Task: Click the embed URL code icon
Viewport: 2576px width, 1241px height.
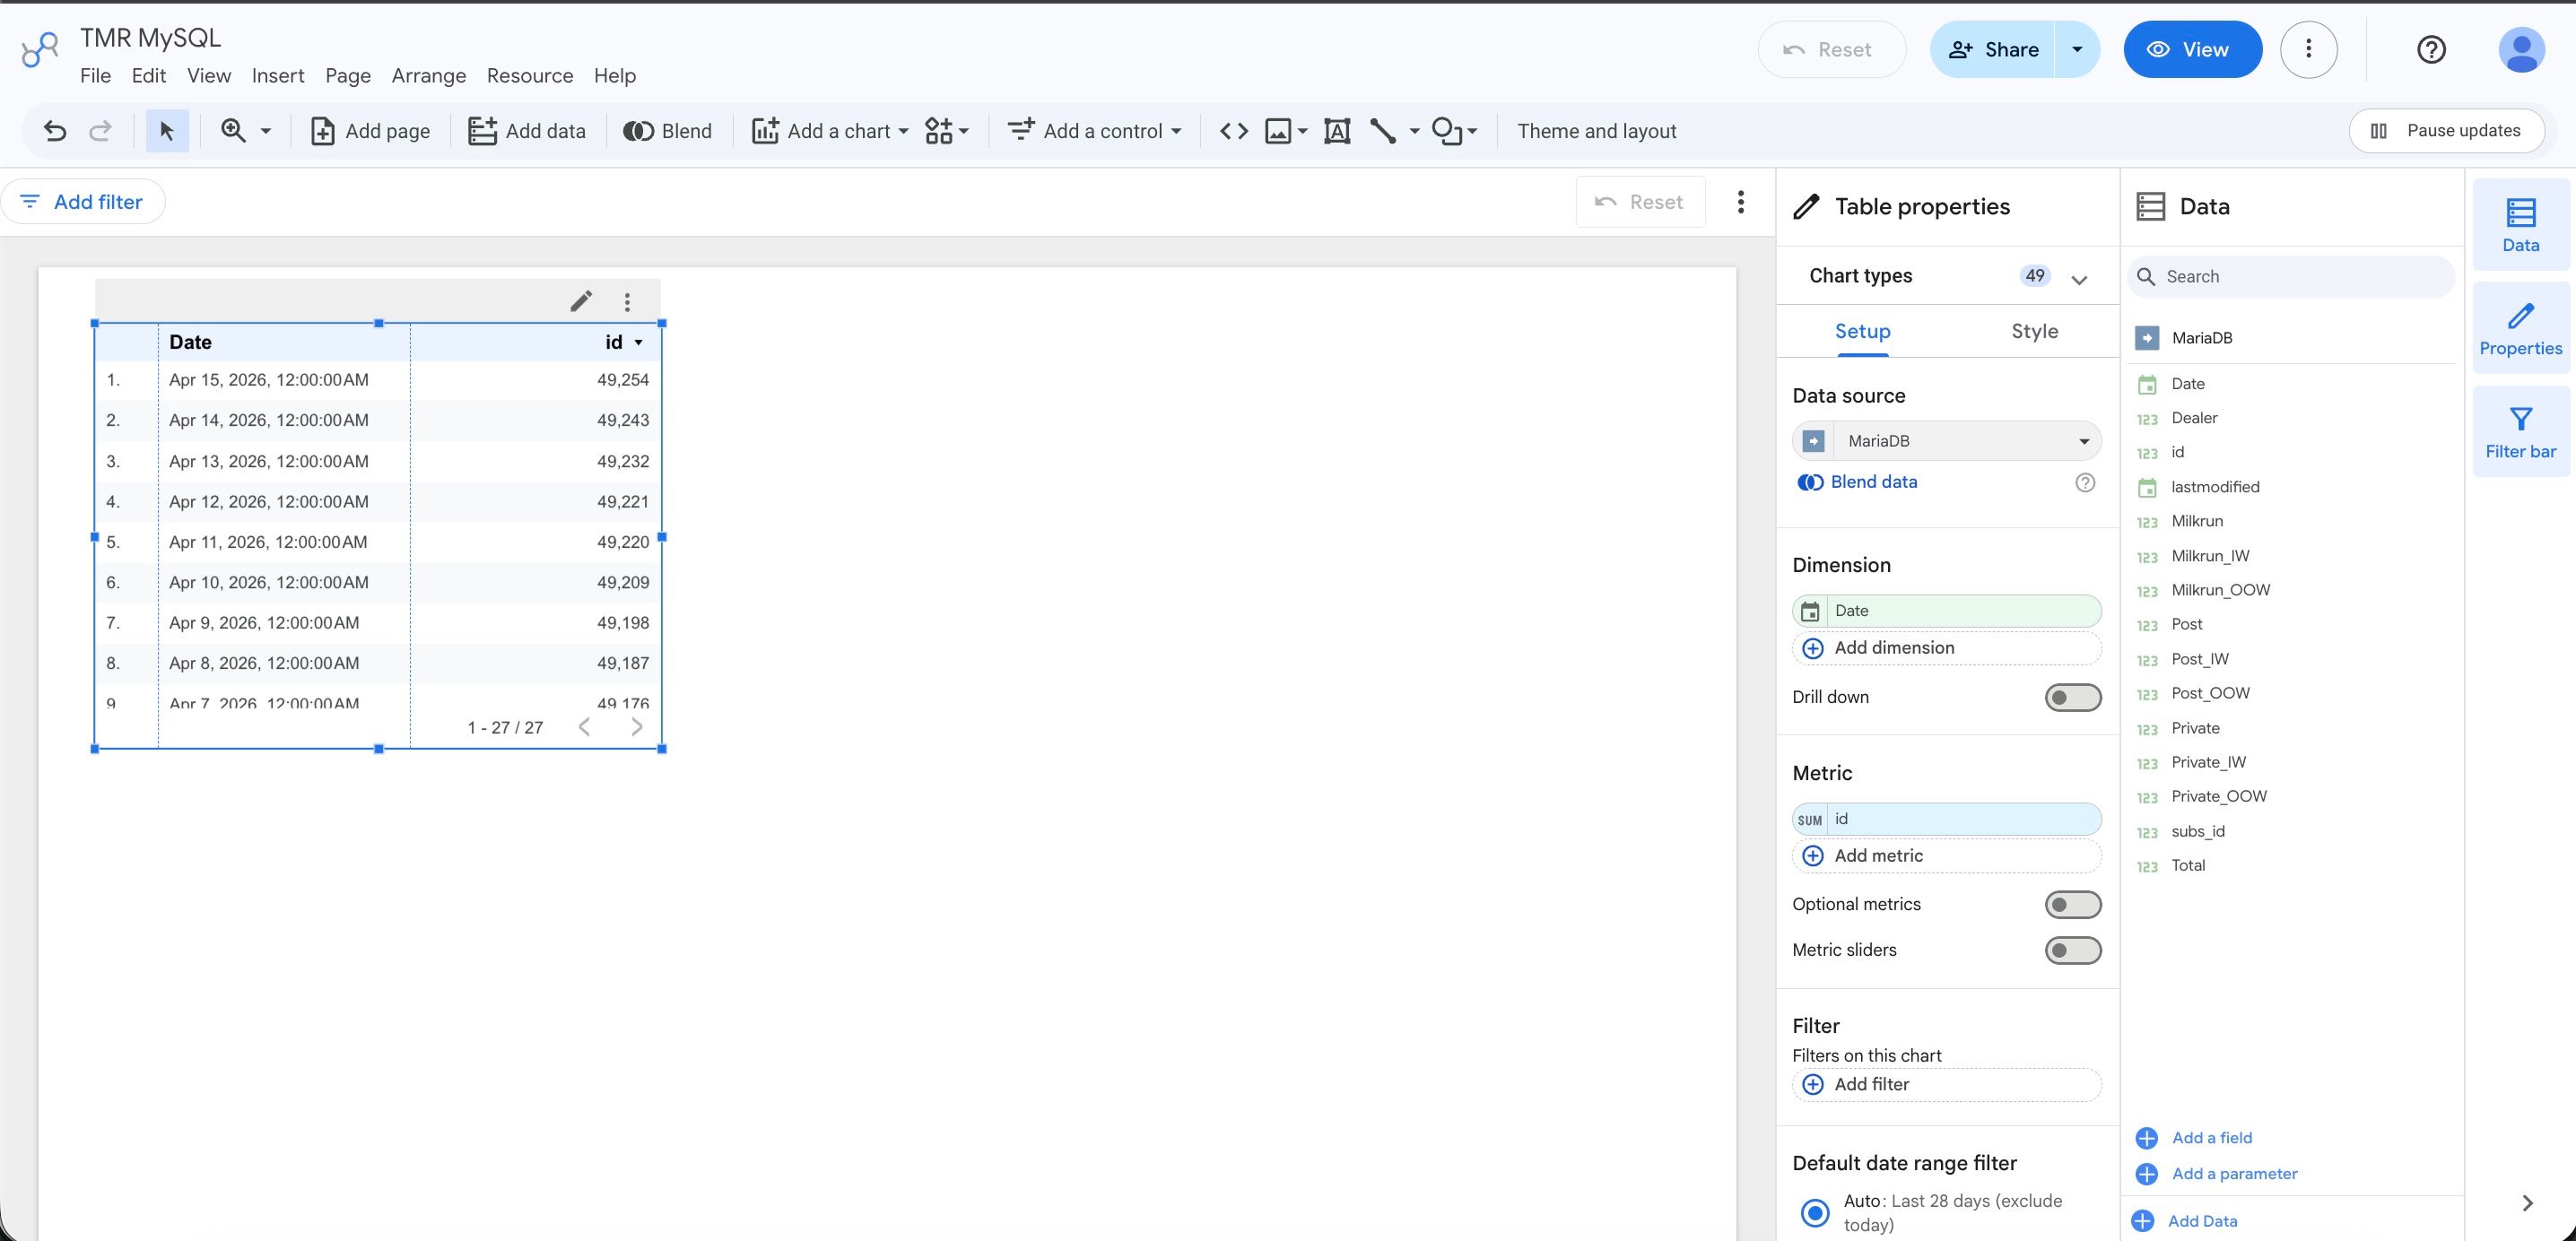Action: point(1233,131)
